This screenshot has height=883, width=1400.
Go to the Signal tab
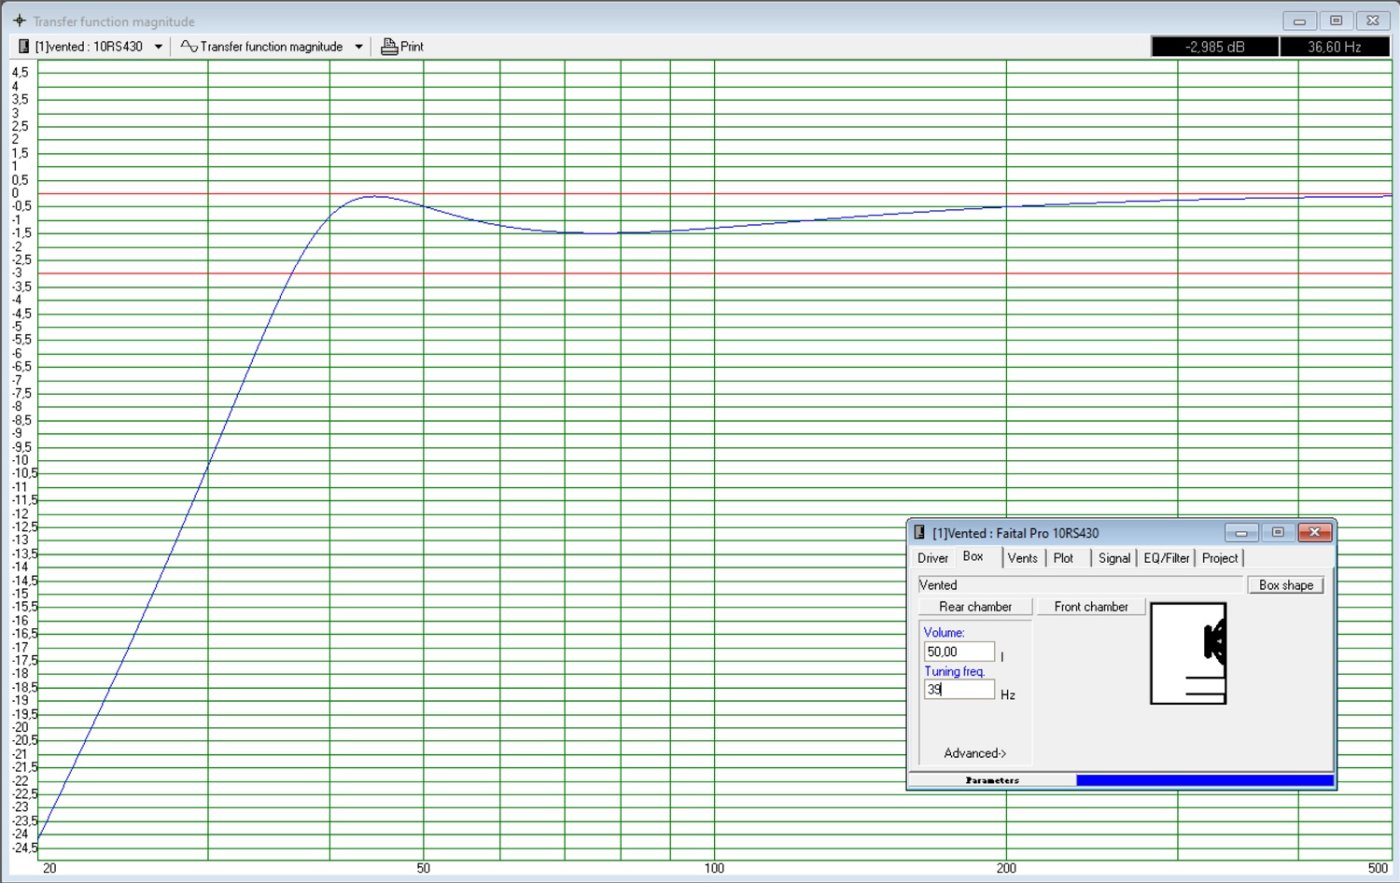(x=1114, y=558)
